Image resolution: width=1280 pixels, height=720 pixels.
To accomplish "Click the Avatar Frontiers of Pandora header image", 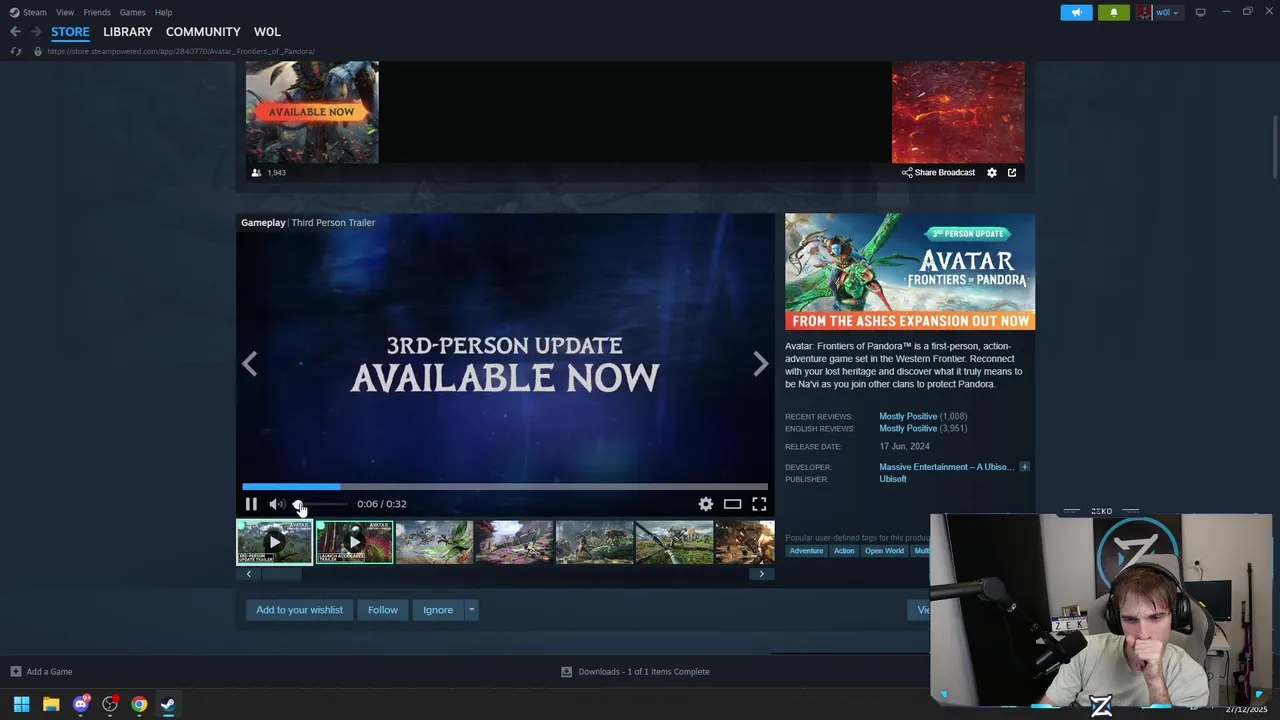I will click(910, 272).
